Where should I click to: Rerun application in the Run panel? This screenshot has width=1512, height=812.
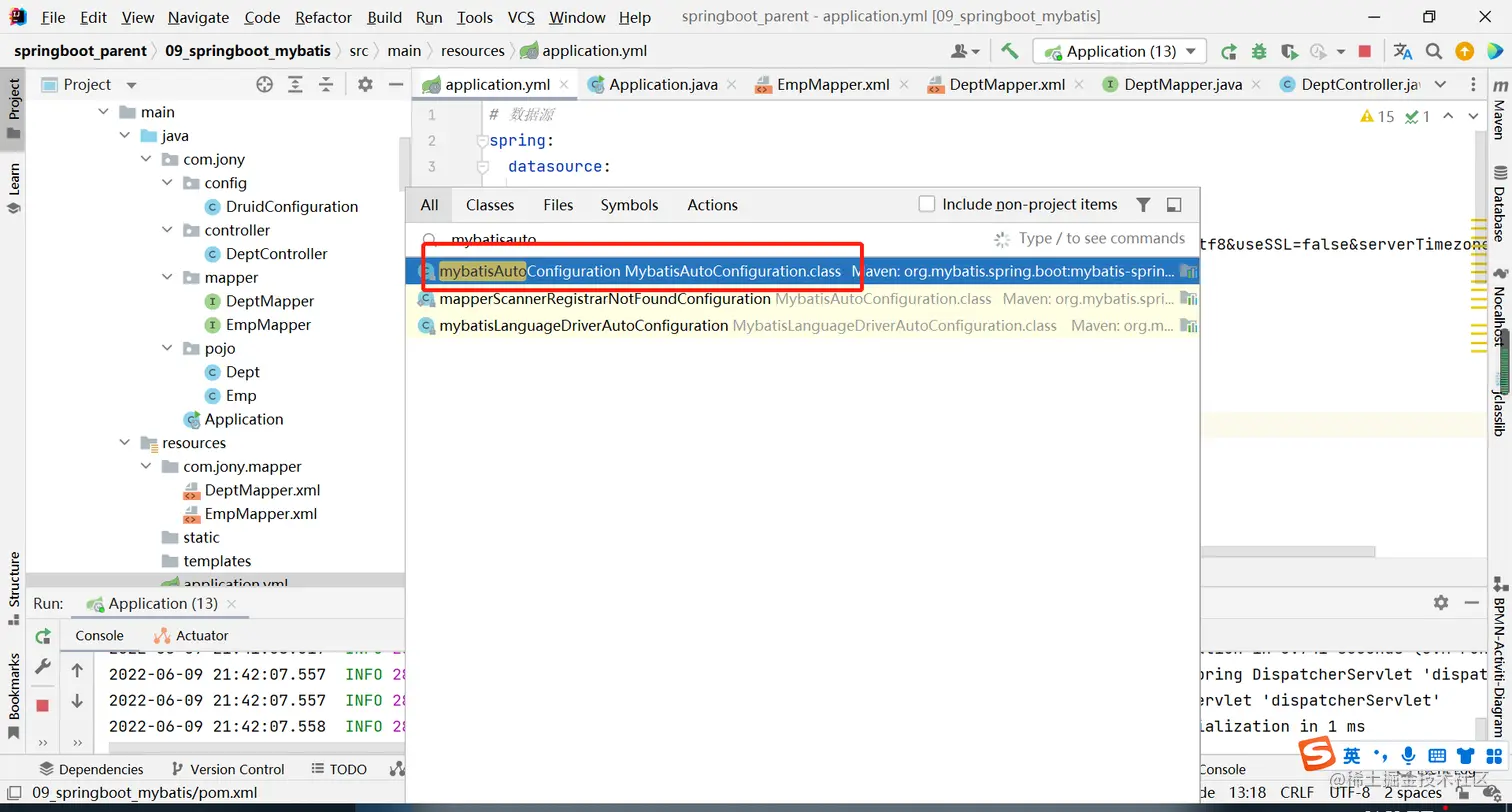(43, 636)
